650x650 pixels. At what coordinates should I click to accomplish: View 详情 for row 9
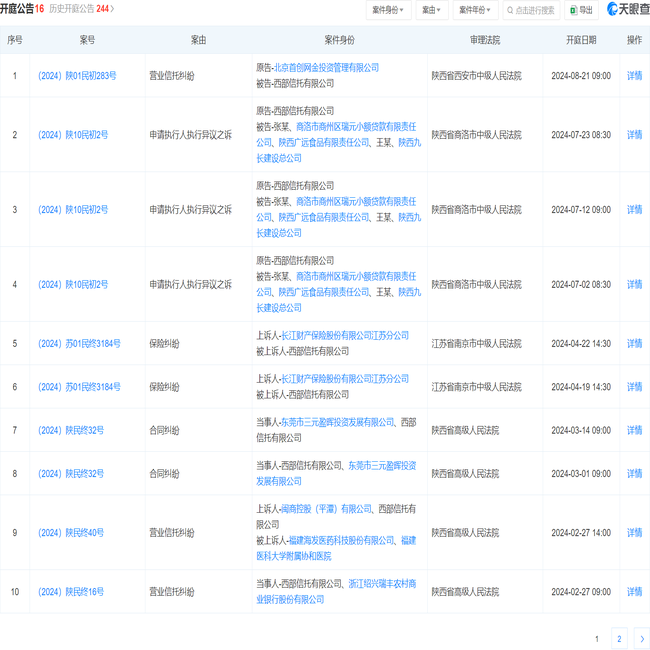634,533
